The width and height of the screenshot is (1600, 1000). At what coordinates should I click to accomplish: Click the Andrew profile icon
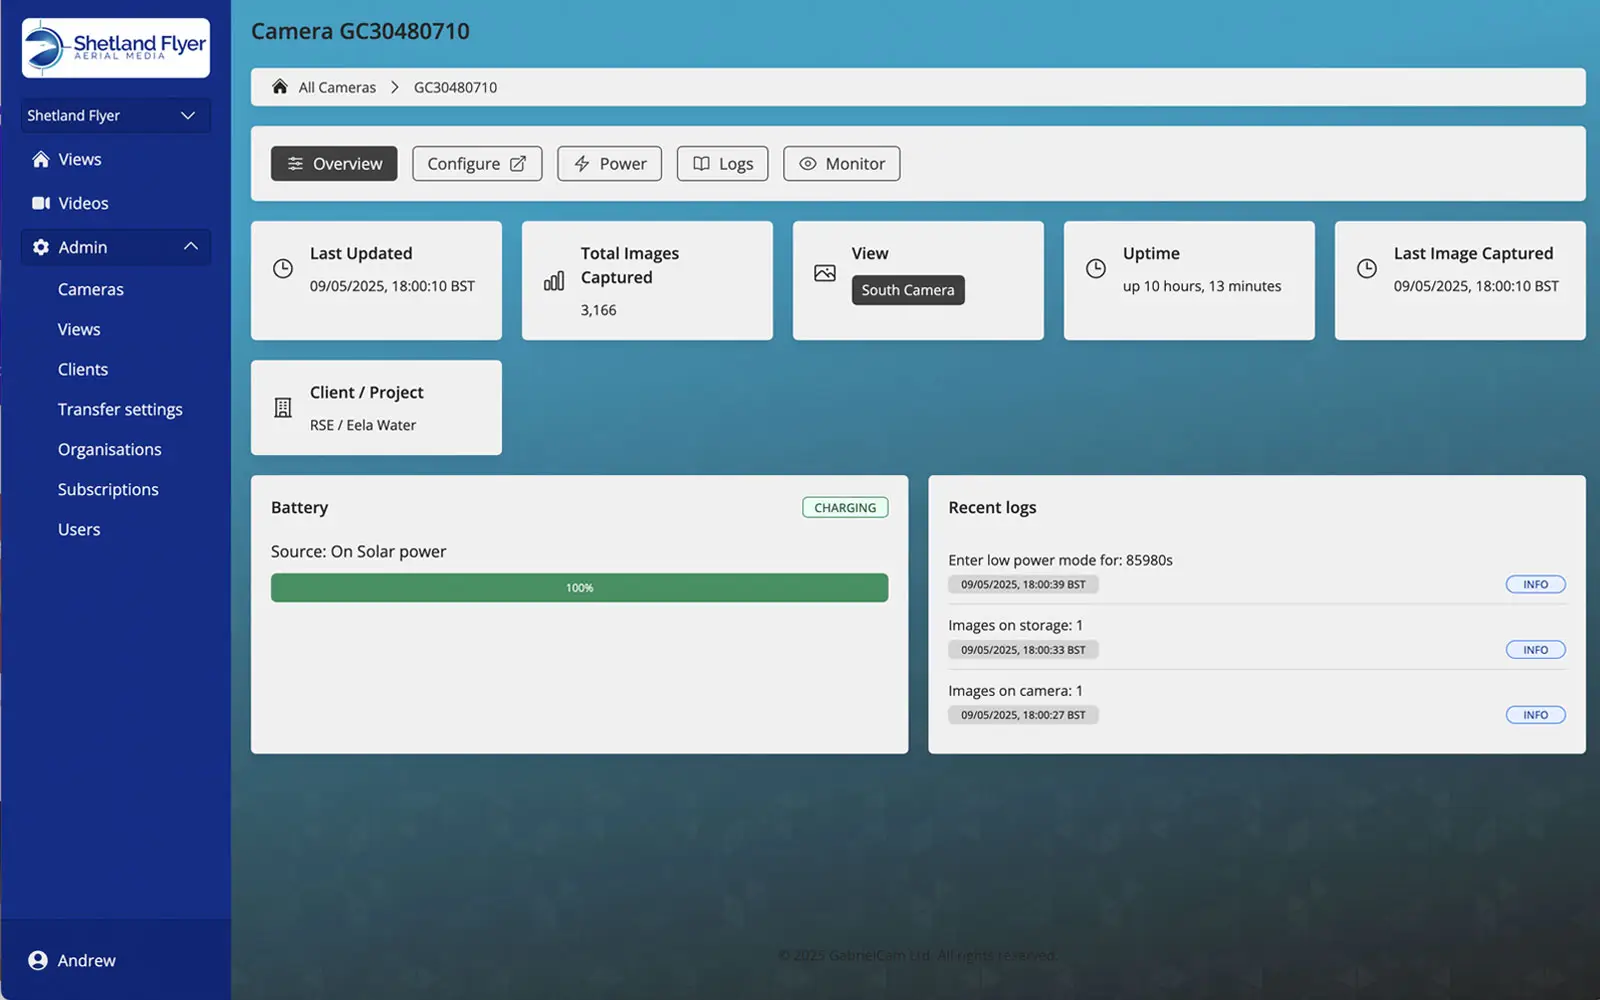[x=37, y=960]
